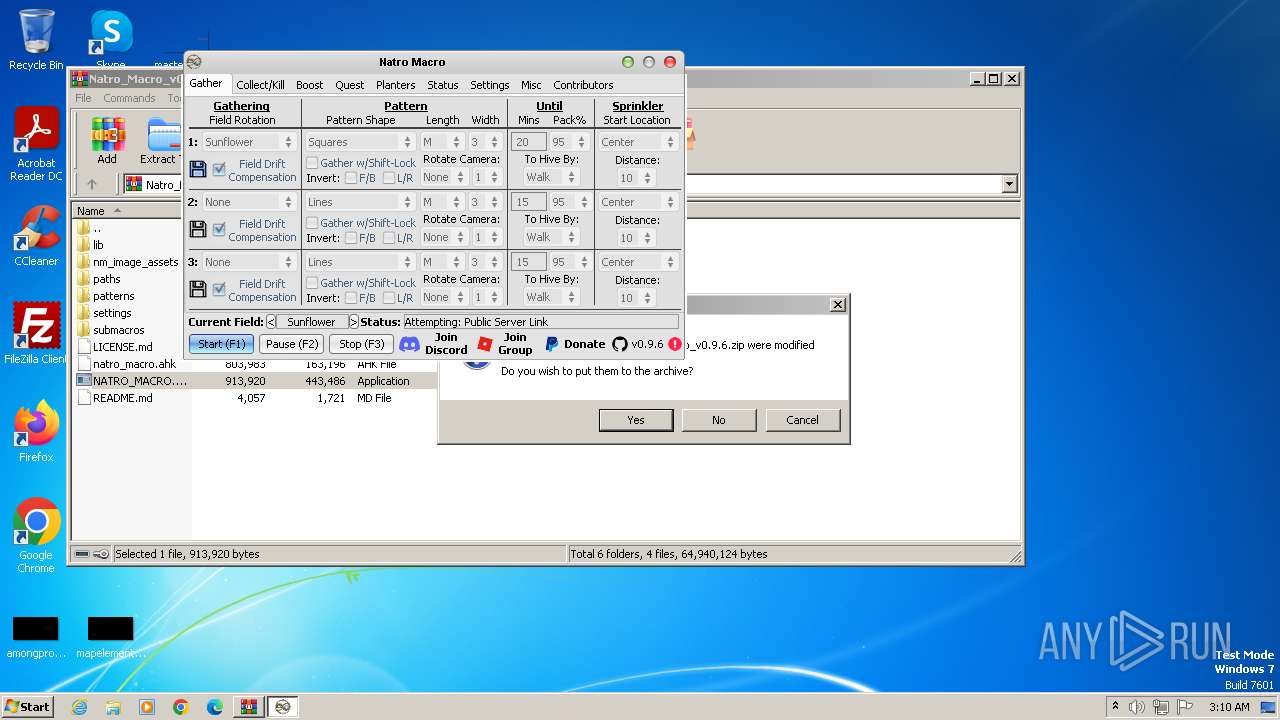Open field 2 Lines pattern shape dropdown

[359, 202]
